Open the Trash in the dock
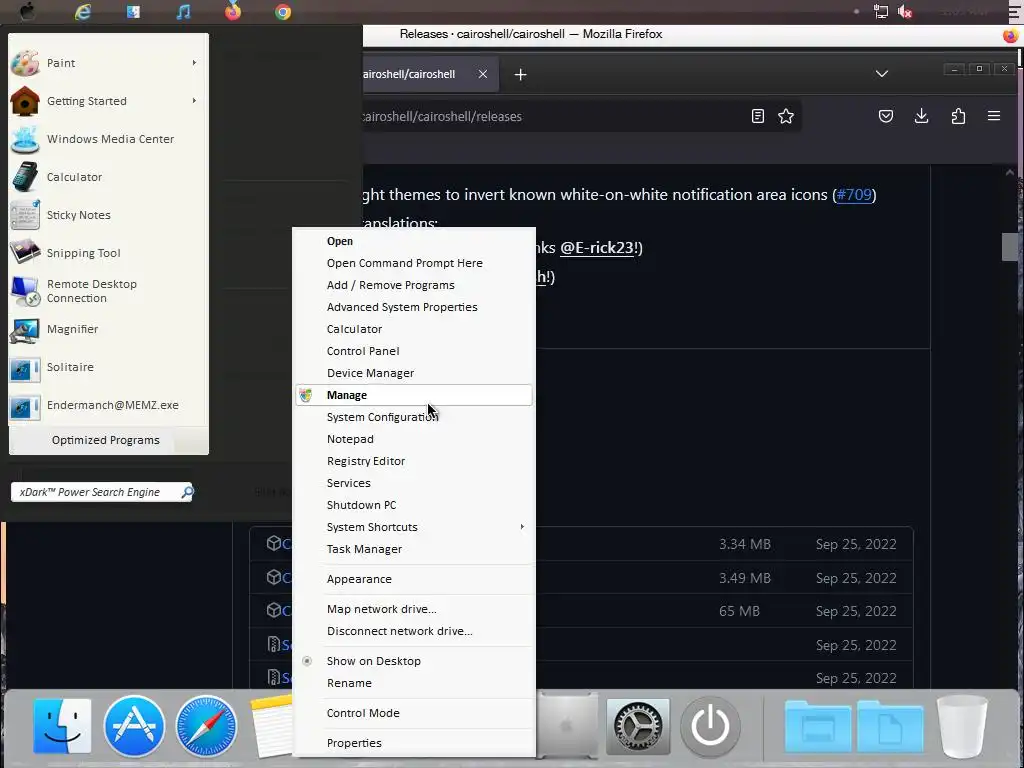 click(962, 726)
